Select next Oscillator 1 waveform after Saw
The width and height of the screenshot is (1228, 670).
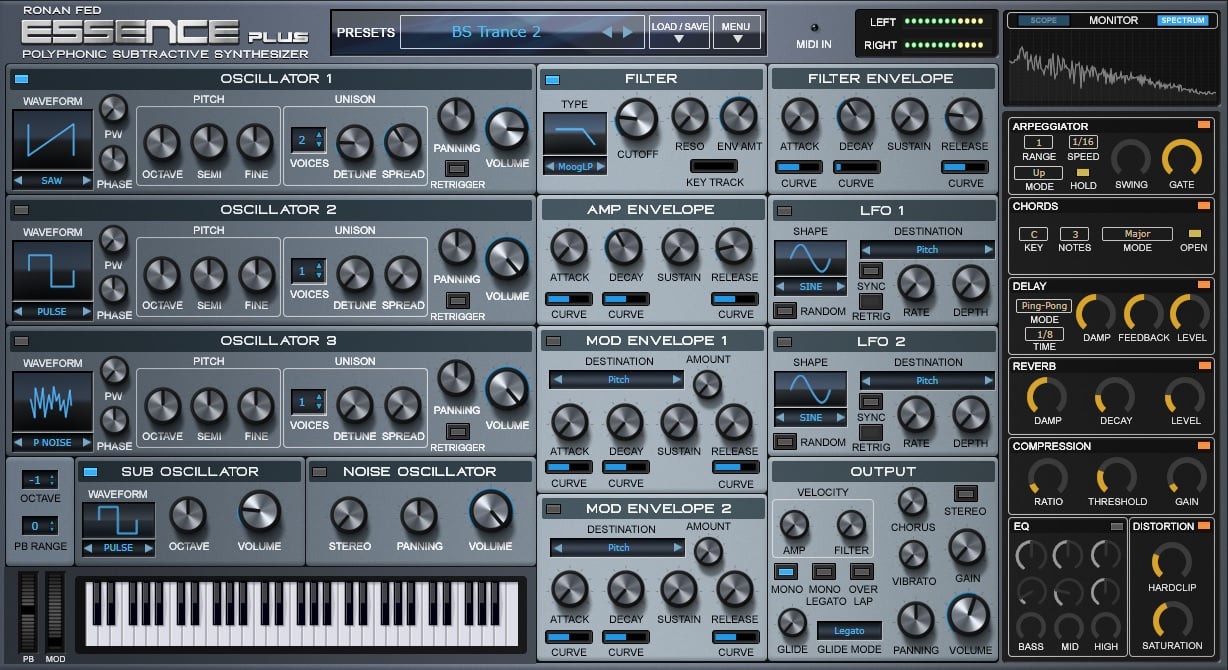(86, 181)
